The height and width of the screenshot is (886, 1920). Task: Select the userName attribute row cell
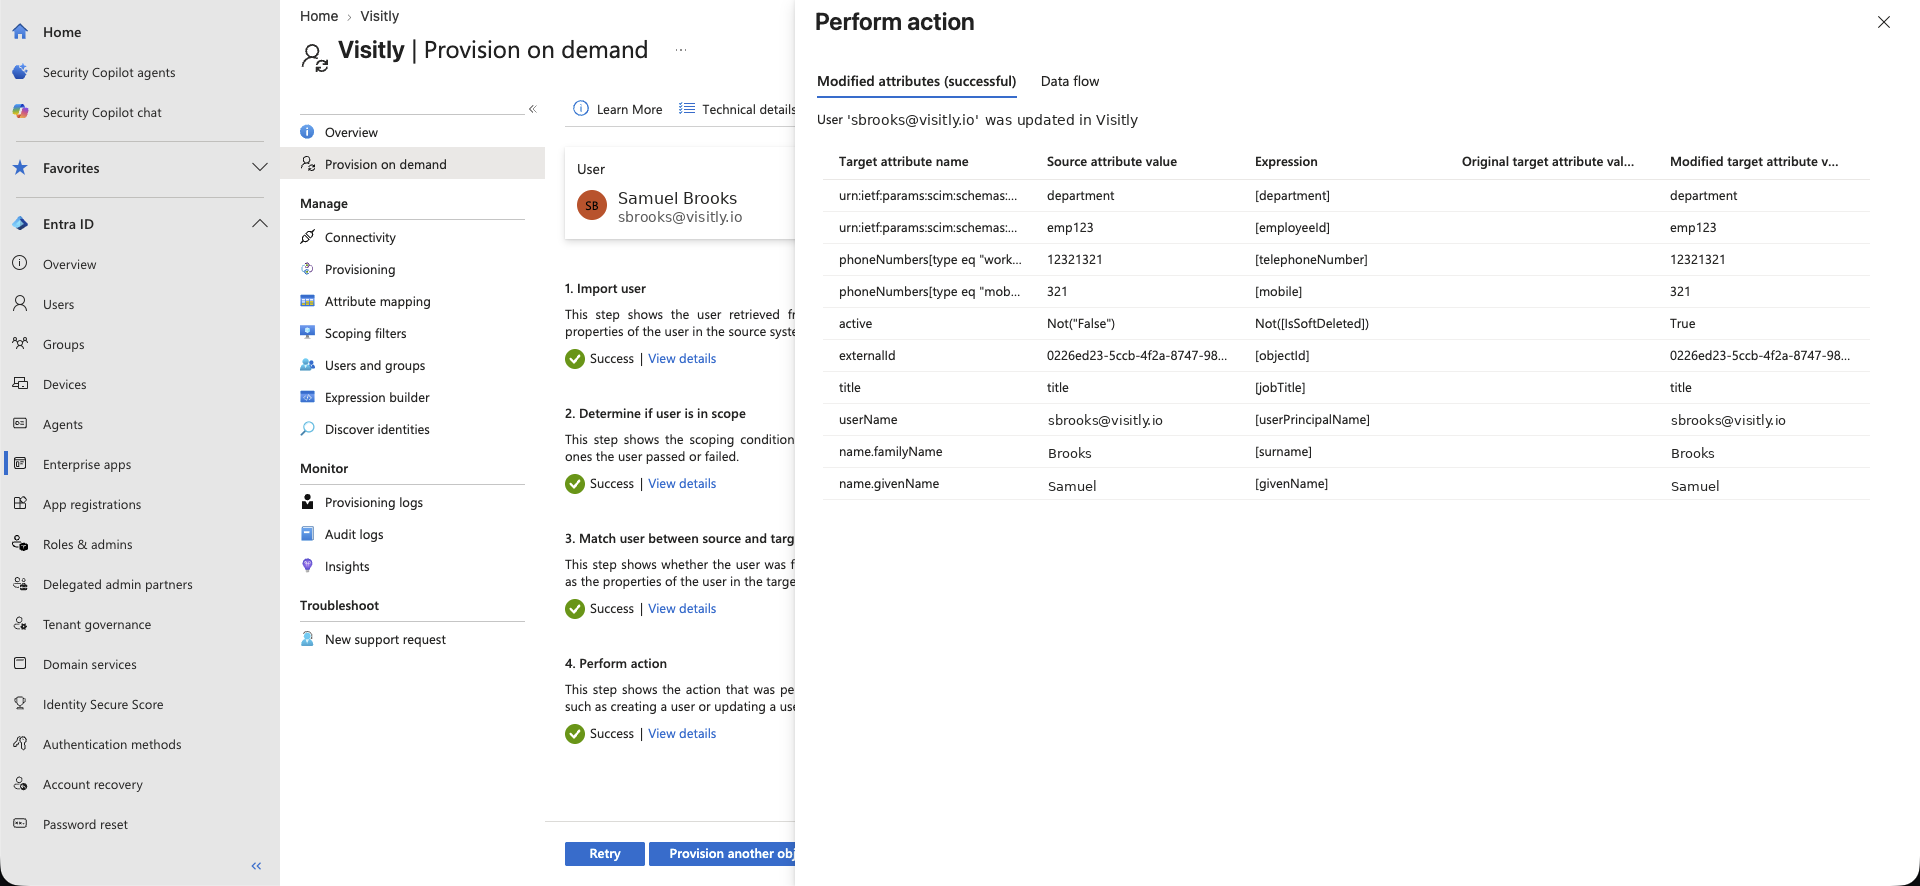pos(868,419)
